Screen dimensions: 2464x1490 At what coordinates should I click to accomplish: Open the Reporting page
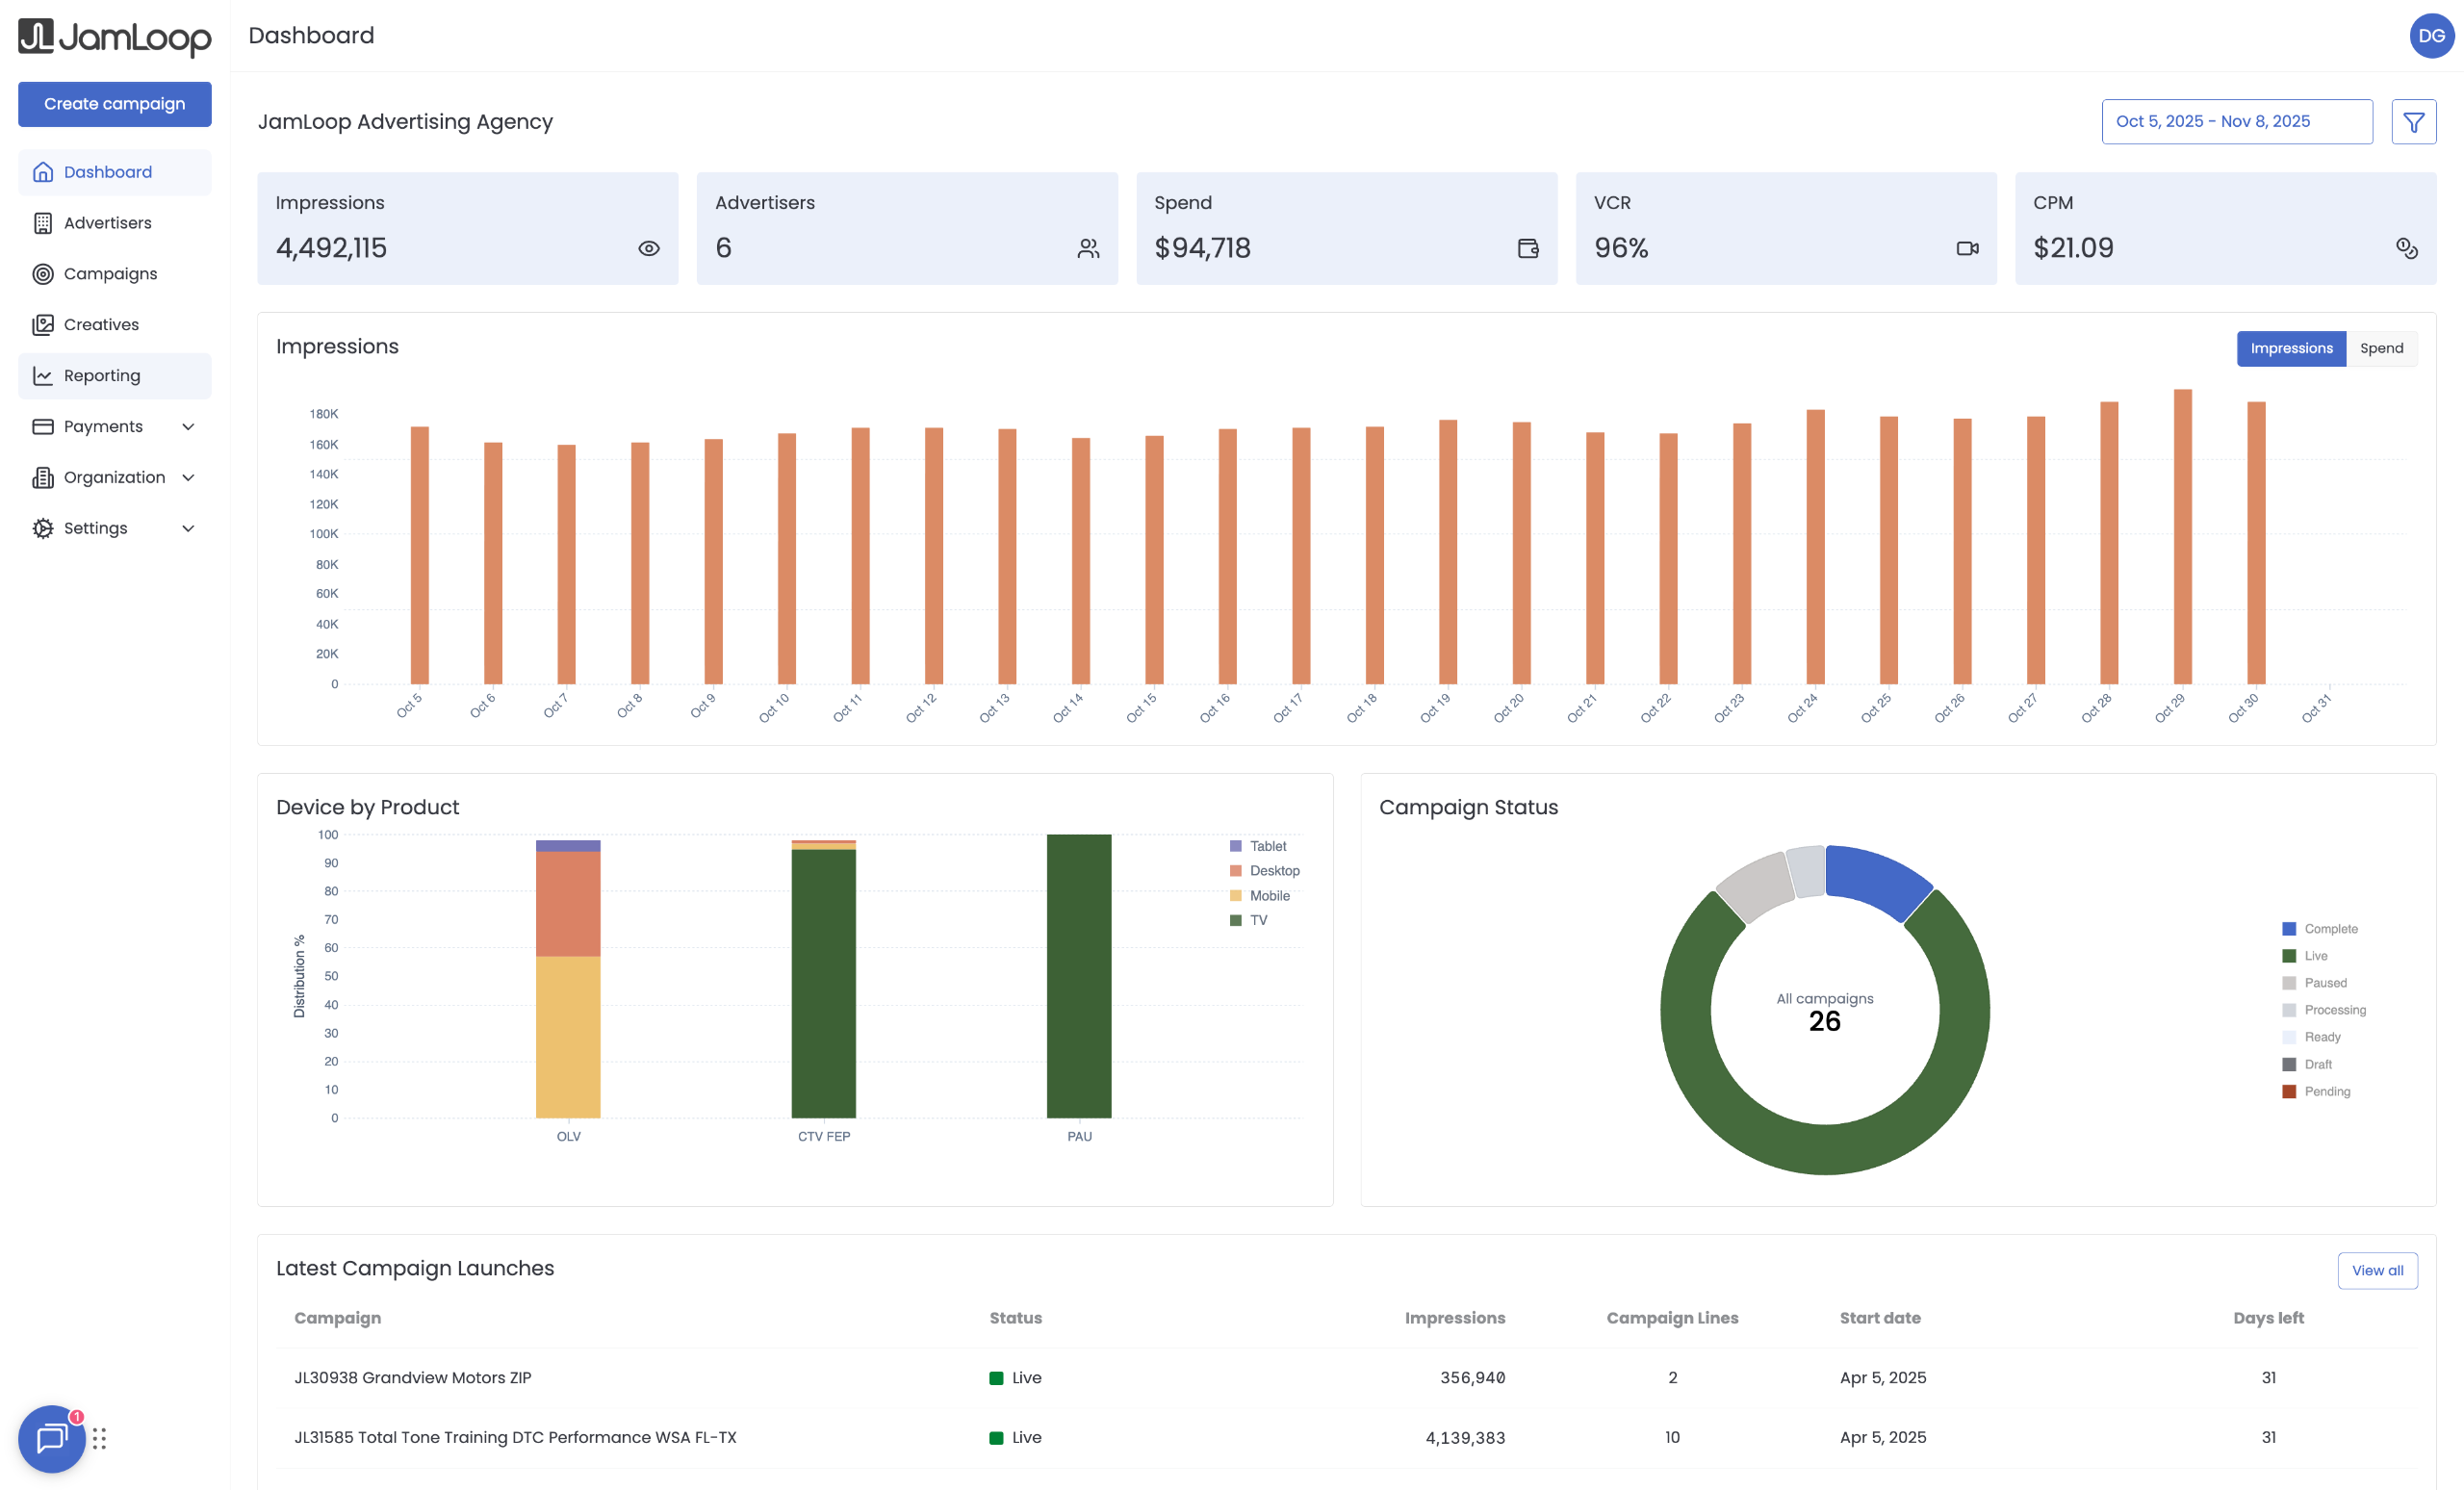pyautogui.click(x=102, y=376)
